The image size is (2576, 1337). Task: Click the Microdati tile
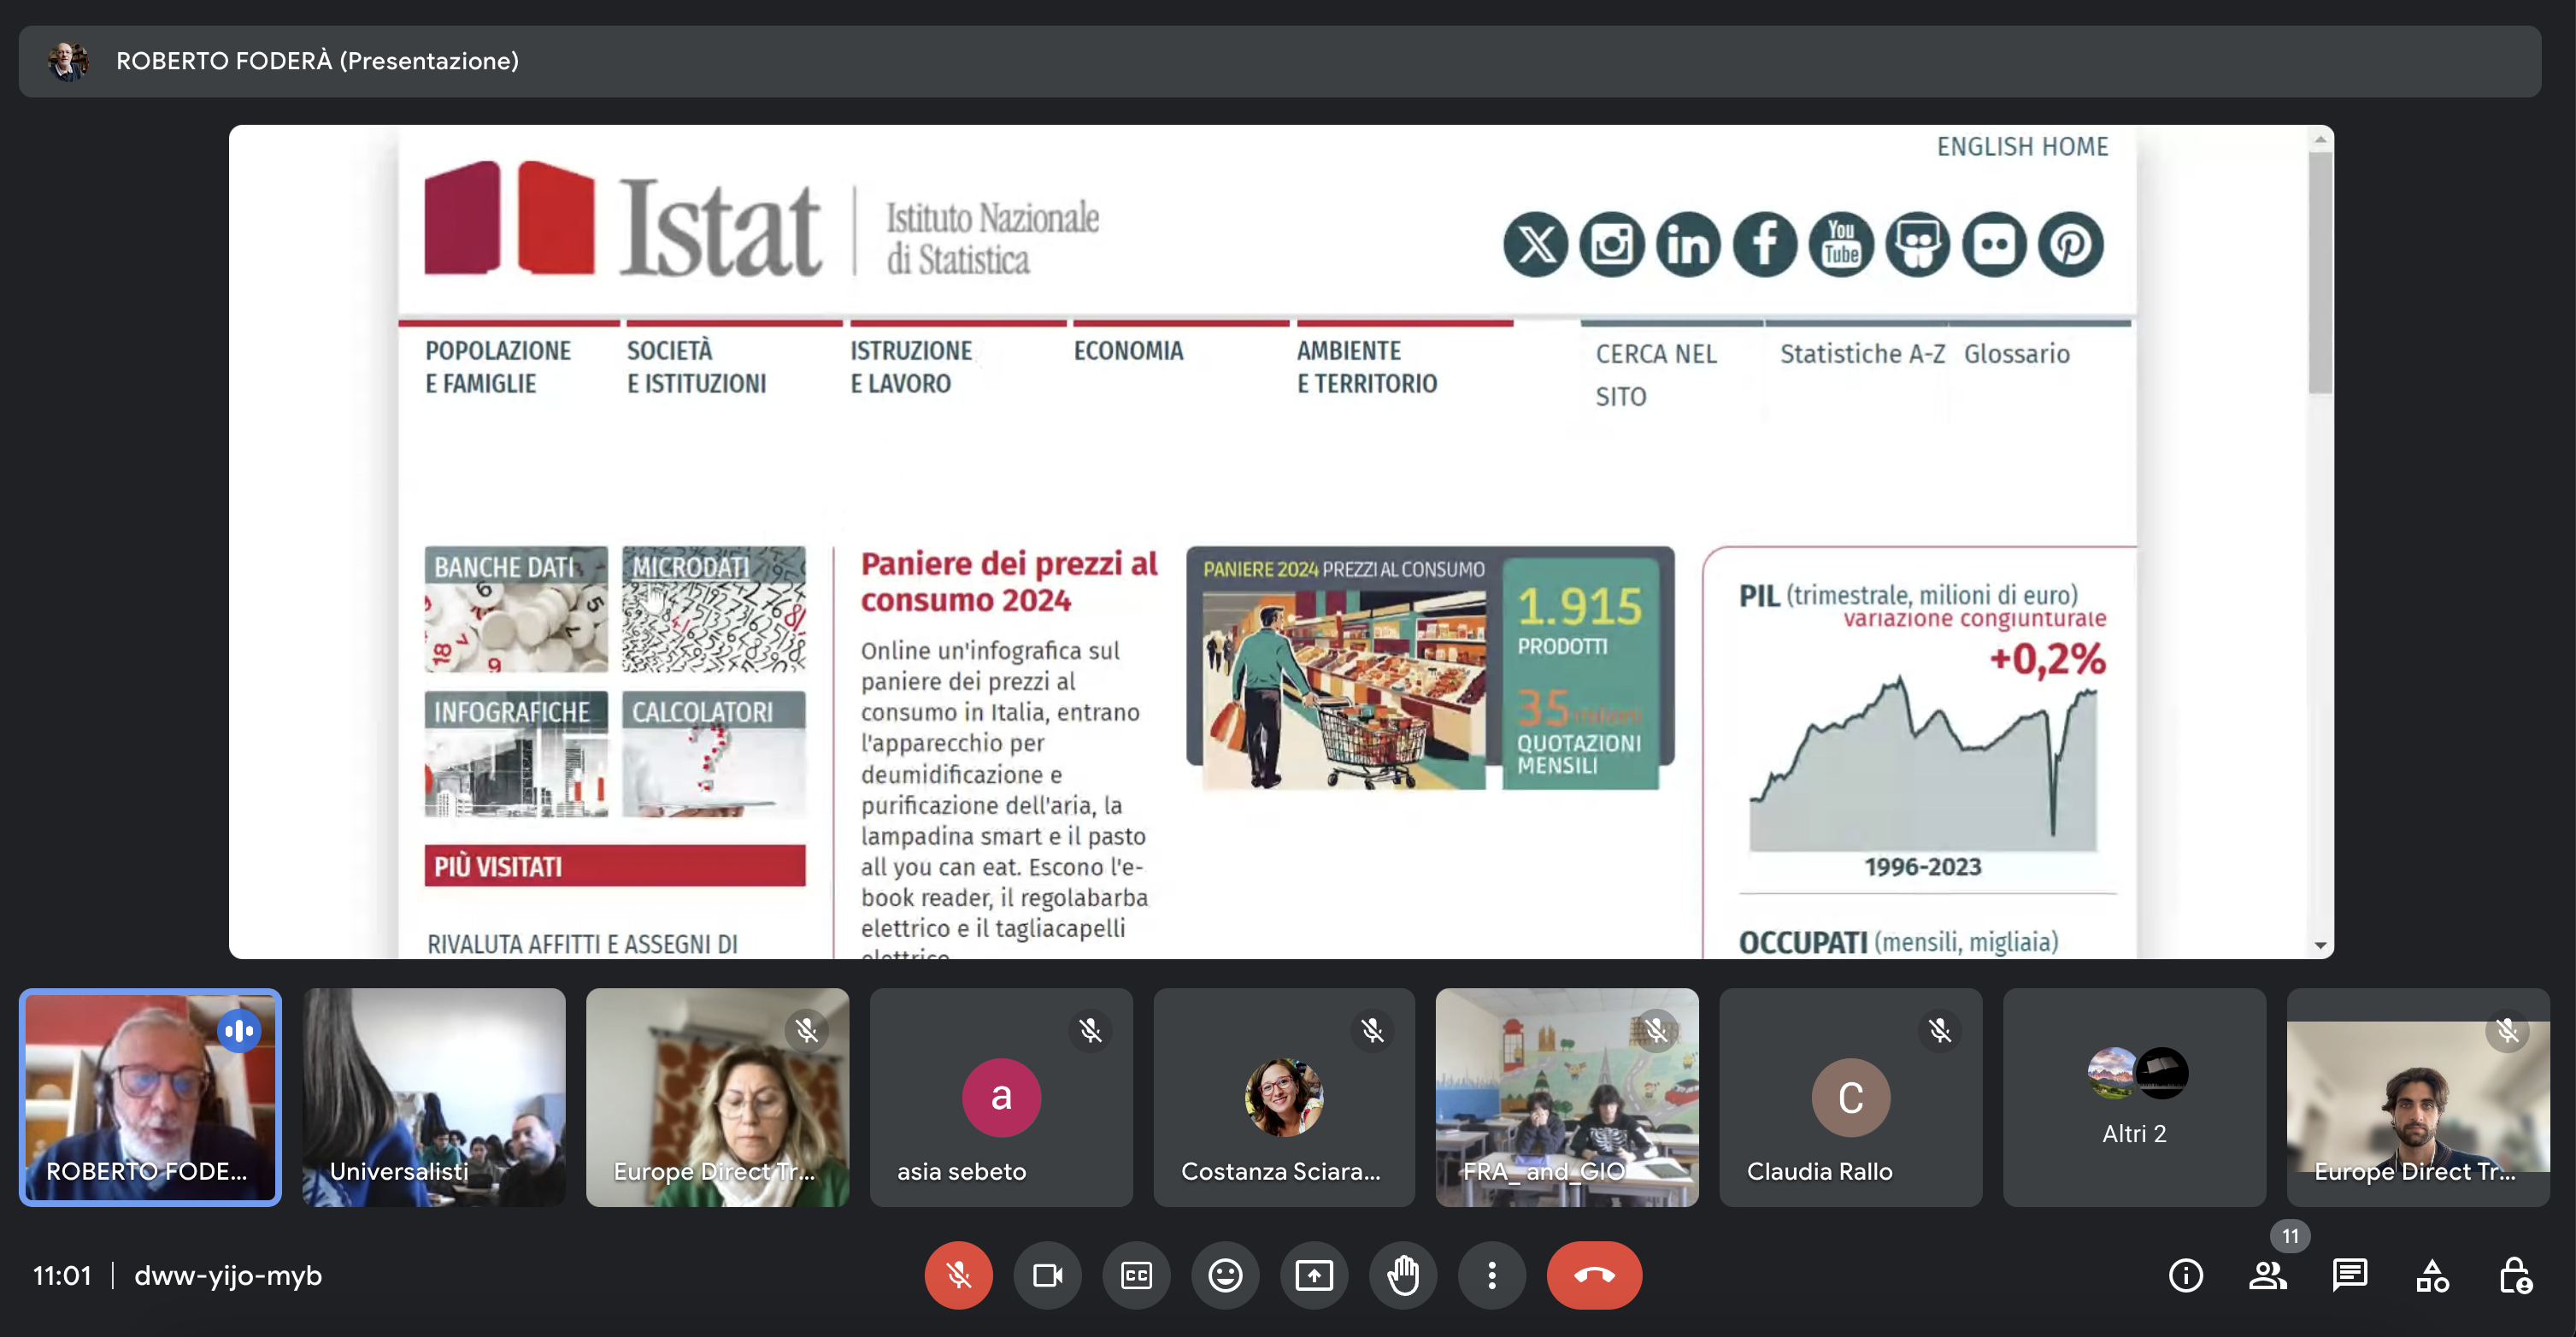click(x=713, y=609)
